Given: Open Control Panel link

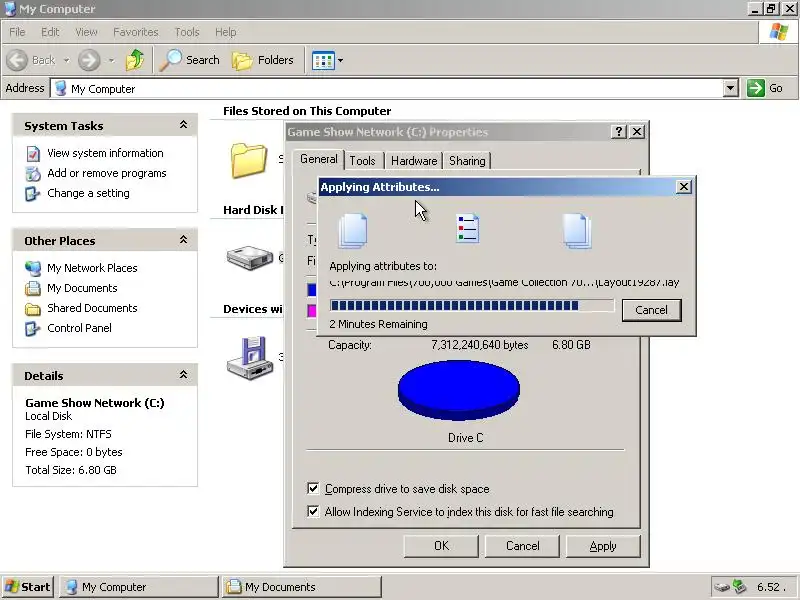Looking at the screenshot, I should click(x=79, y=328).
